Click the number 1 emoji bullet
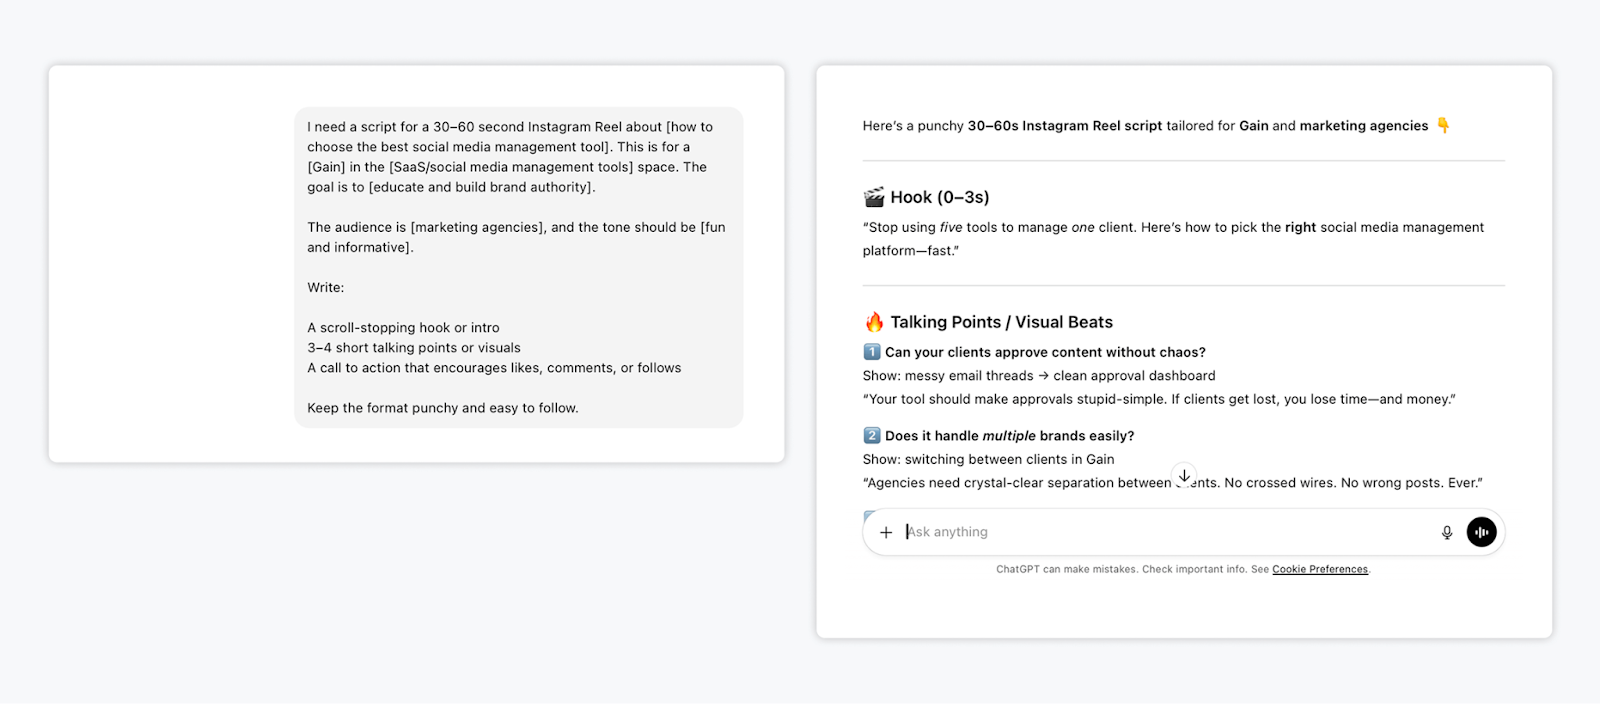Viewport: 1600px width, 704px height. click(x=872, y=352)
